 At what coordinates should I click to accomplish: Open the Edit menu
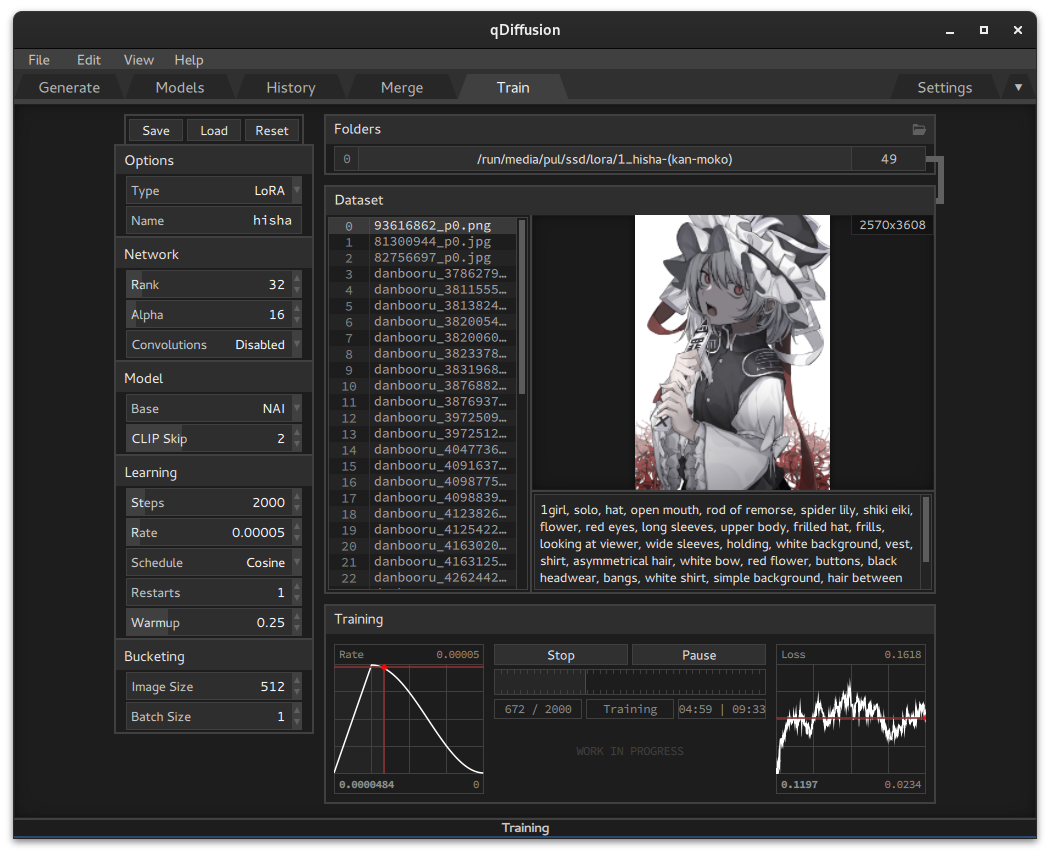pos(88,60)
